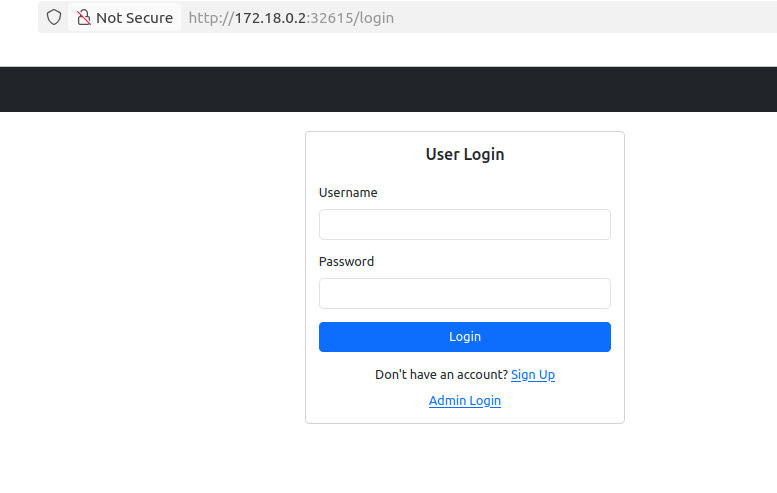The height and width of the screenshot is (493, 777).
Task: Click the "User Login" heading
Action: point(464,155)
